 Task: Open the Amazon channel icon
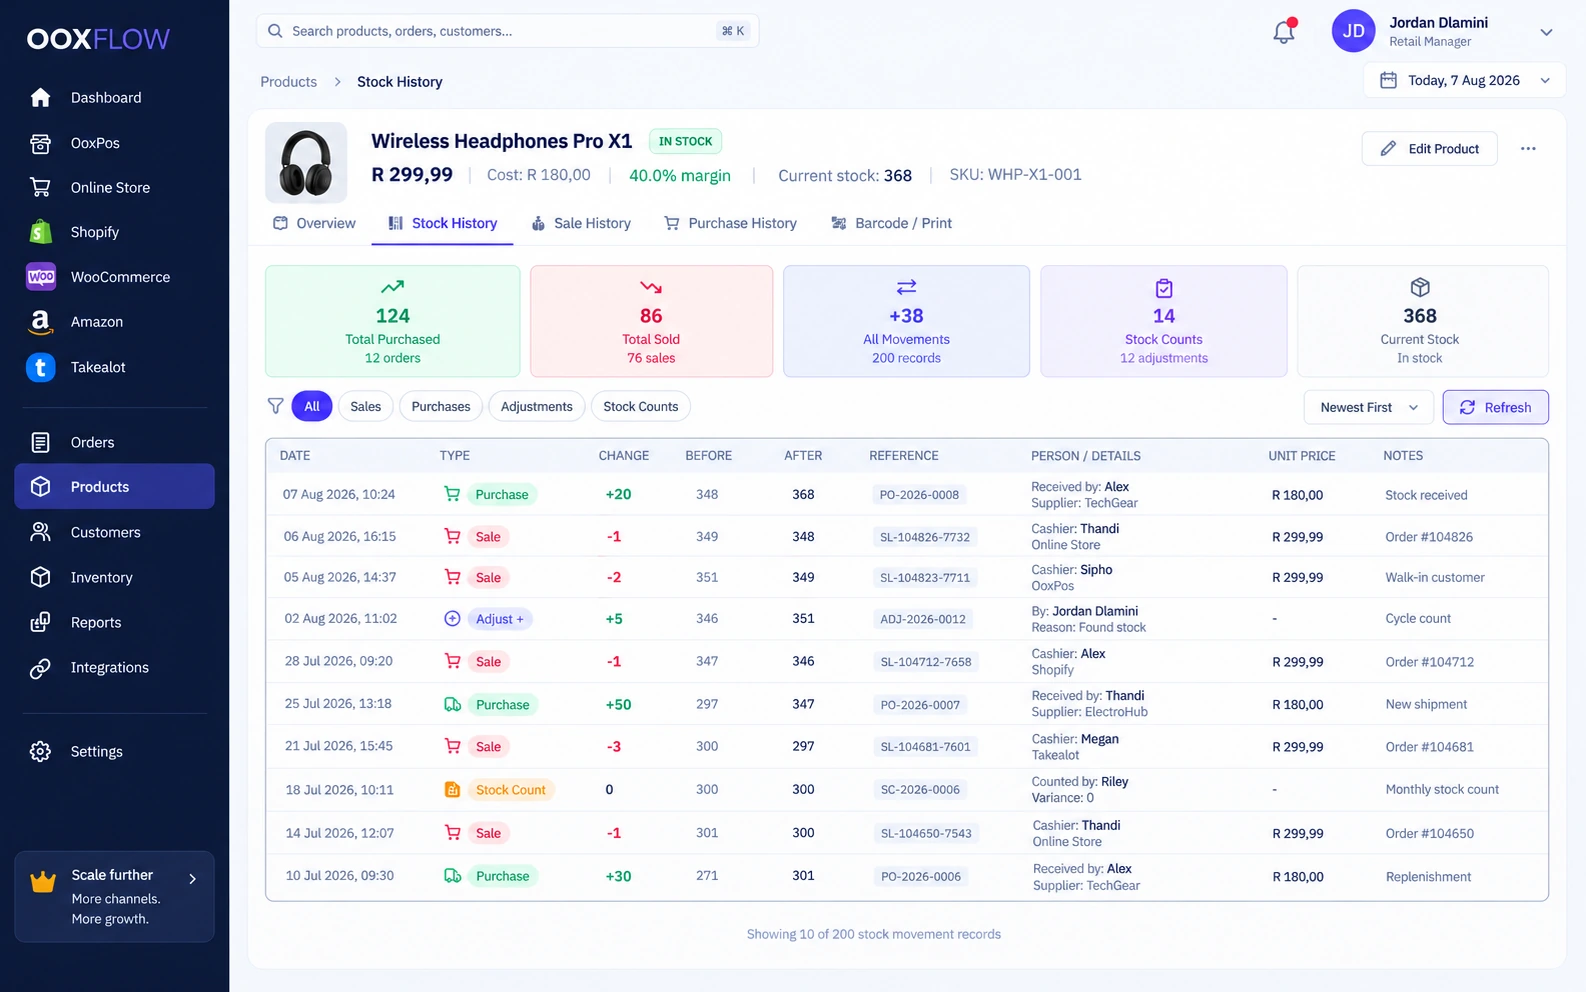[40, 322]
